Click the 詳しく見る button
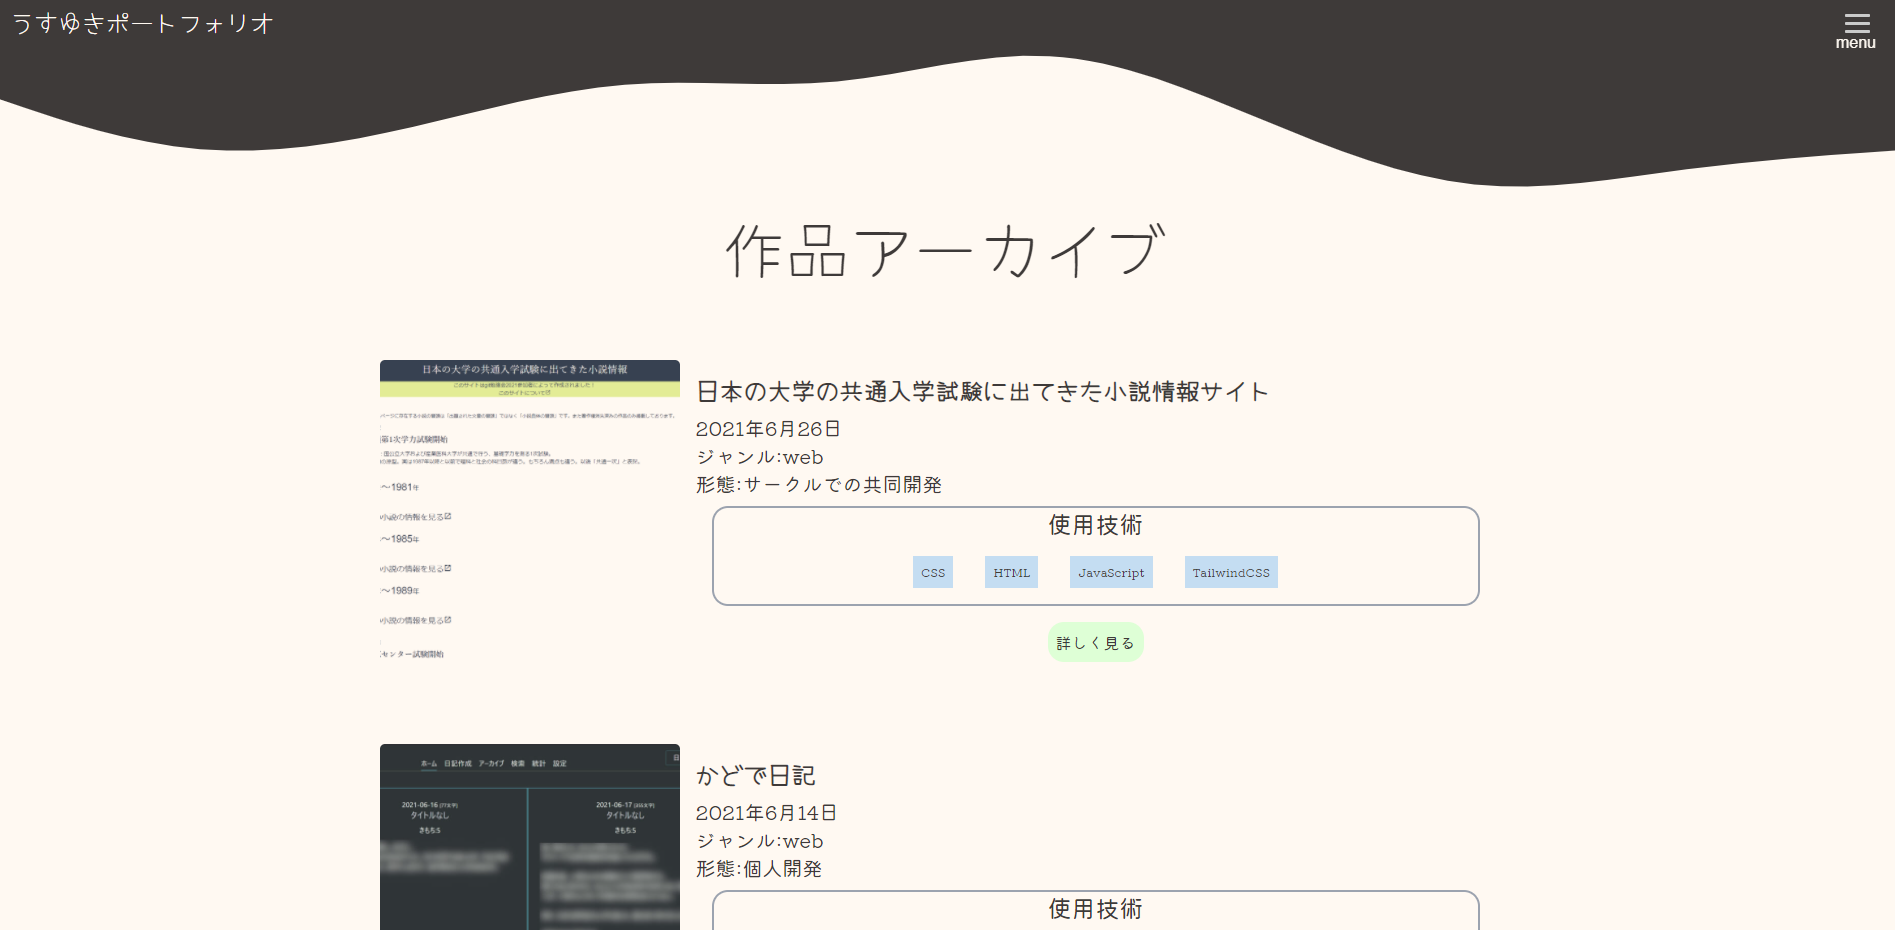 (1095, 642)
